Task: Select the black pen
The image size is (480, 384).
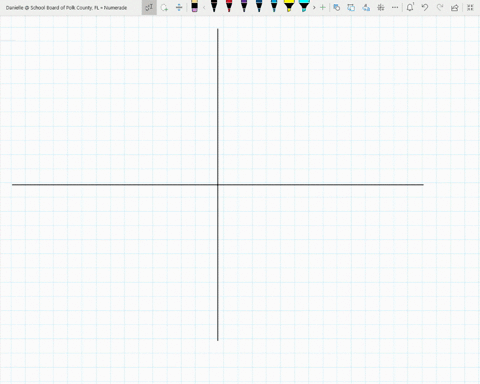Action: [x=214, y=6]
